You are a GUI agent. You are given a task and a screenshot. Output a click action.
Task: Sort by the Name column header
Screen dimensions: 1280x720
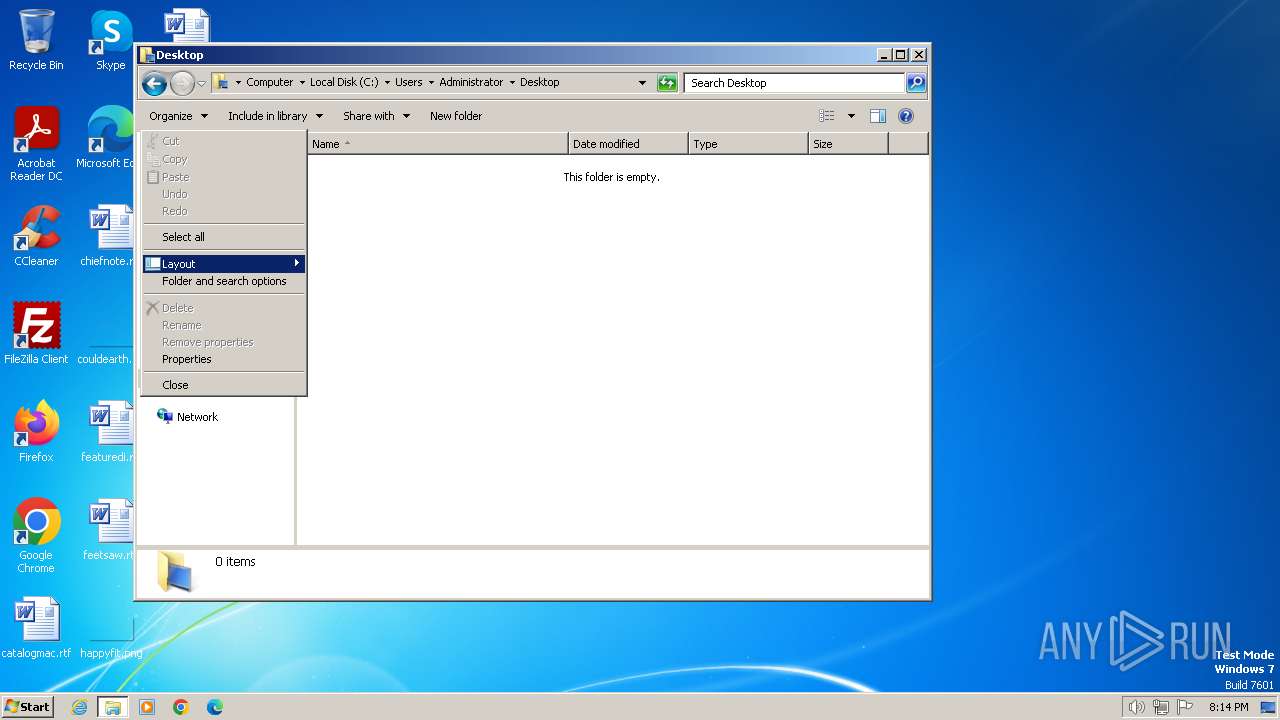tap(437, 144)
